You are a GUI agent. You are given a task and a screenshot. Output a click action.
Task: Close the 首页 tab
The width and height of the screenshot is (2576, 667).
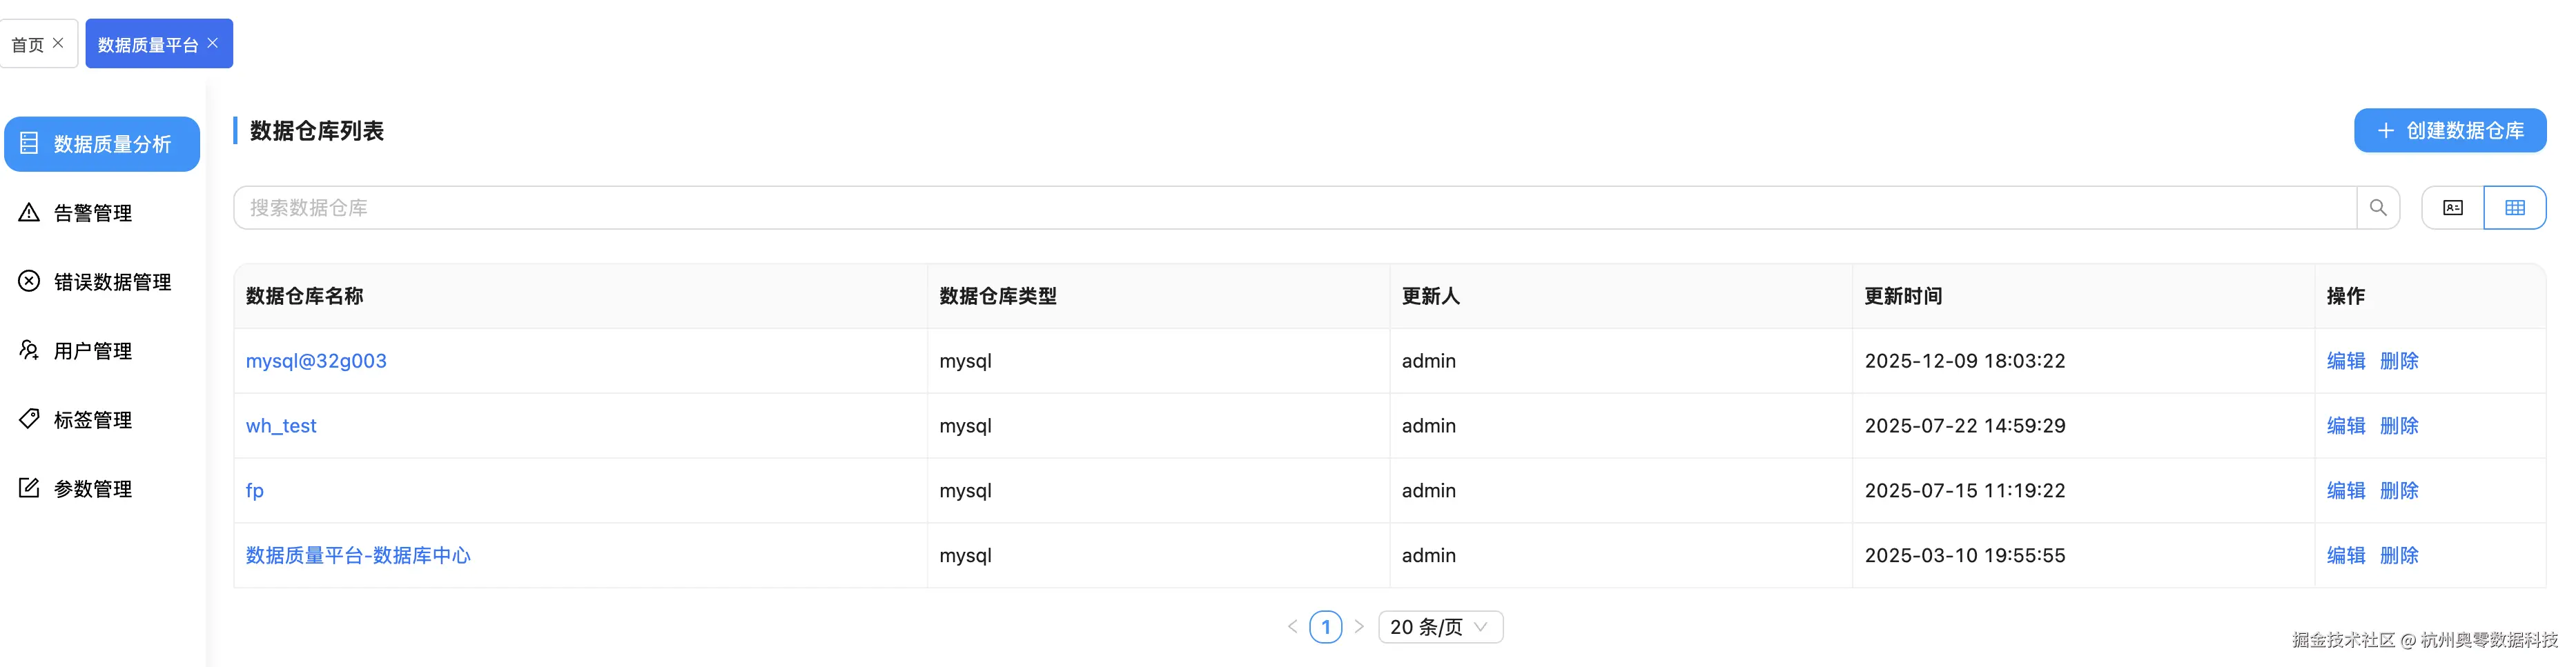58,43
